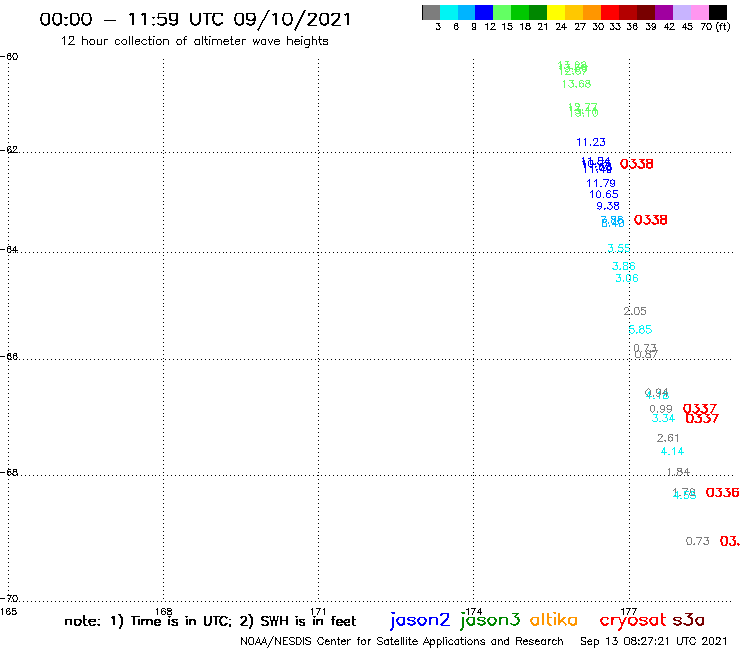Click the gray '1.84' wave height value
This screenshot has width=740, height=650.
(x=678, y=472)
